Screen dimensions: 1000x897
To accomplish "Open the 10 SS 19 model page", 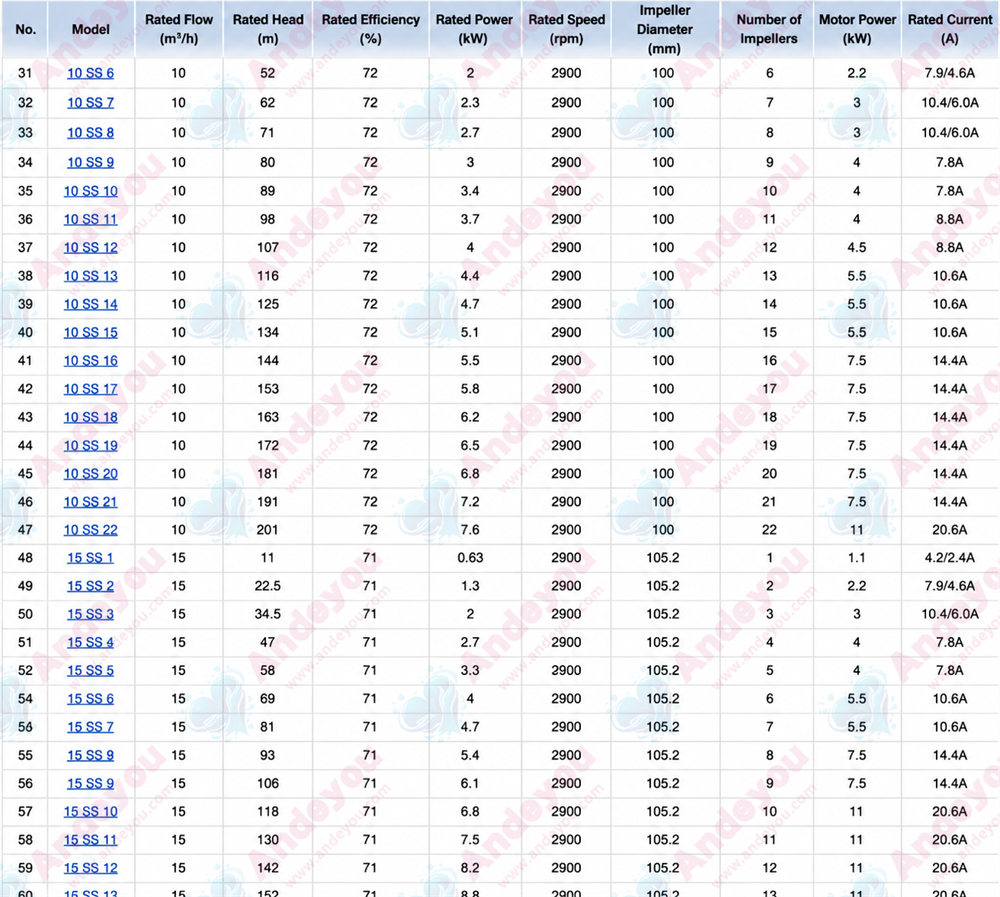I will click(x=91, y=446).
